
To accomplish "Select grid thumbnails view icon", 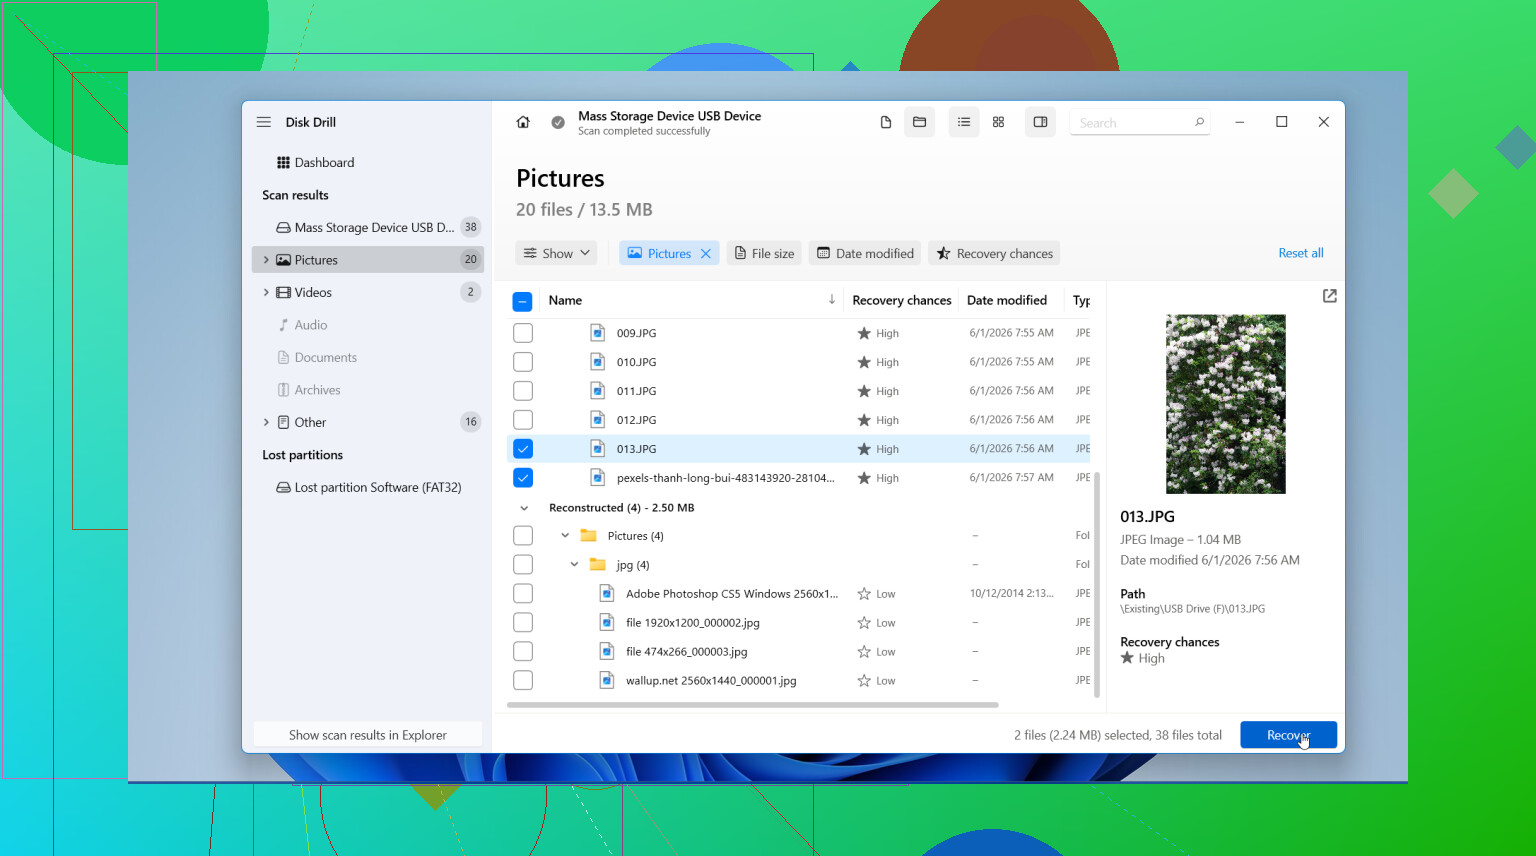I will point(998,122).
